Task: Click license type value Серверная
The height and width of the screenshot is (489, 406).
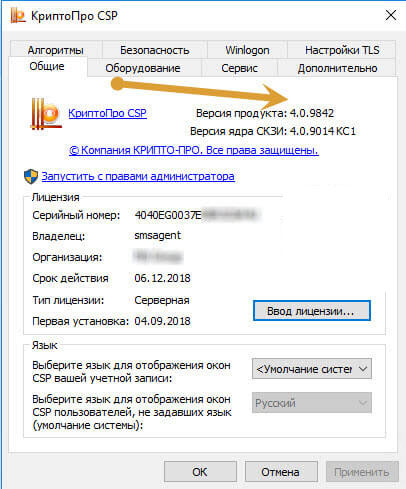Action: coord(162,300)
